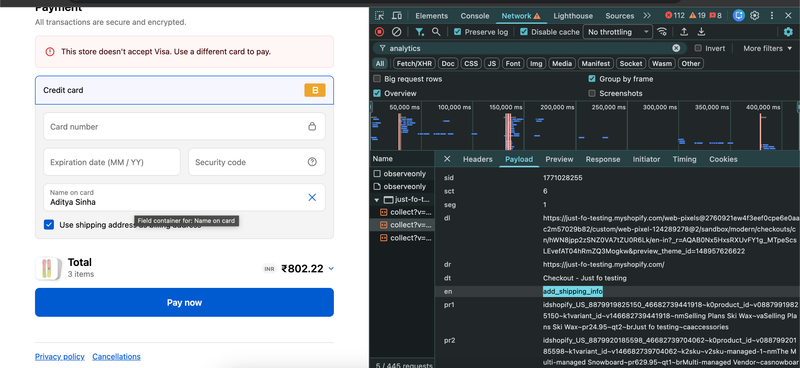Click the AI assistance icon in DevTools
Screen dimensions: 800x368
739,15
